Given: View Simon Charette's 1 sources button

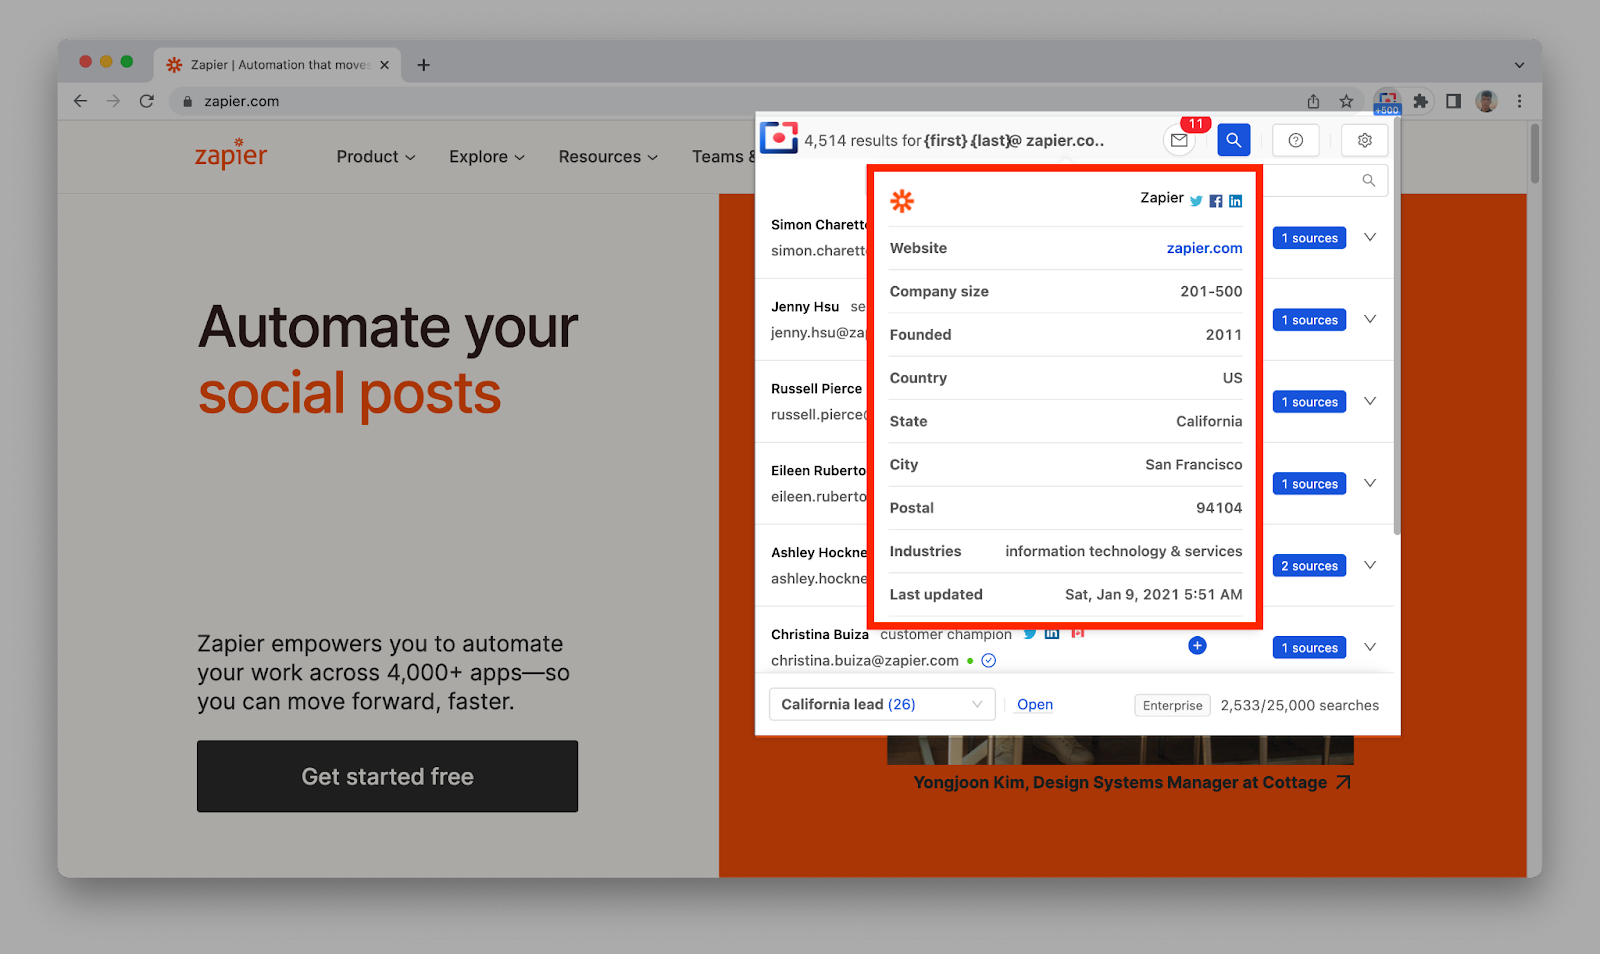Looking at the screenshot, I should click(x=1309, y=238).
